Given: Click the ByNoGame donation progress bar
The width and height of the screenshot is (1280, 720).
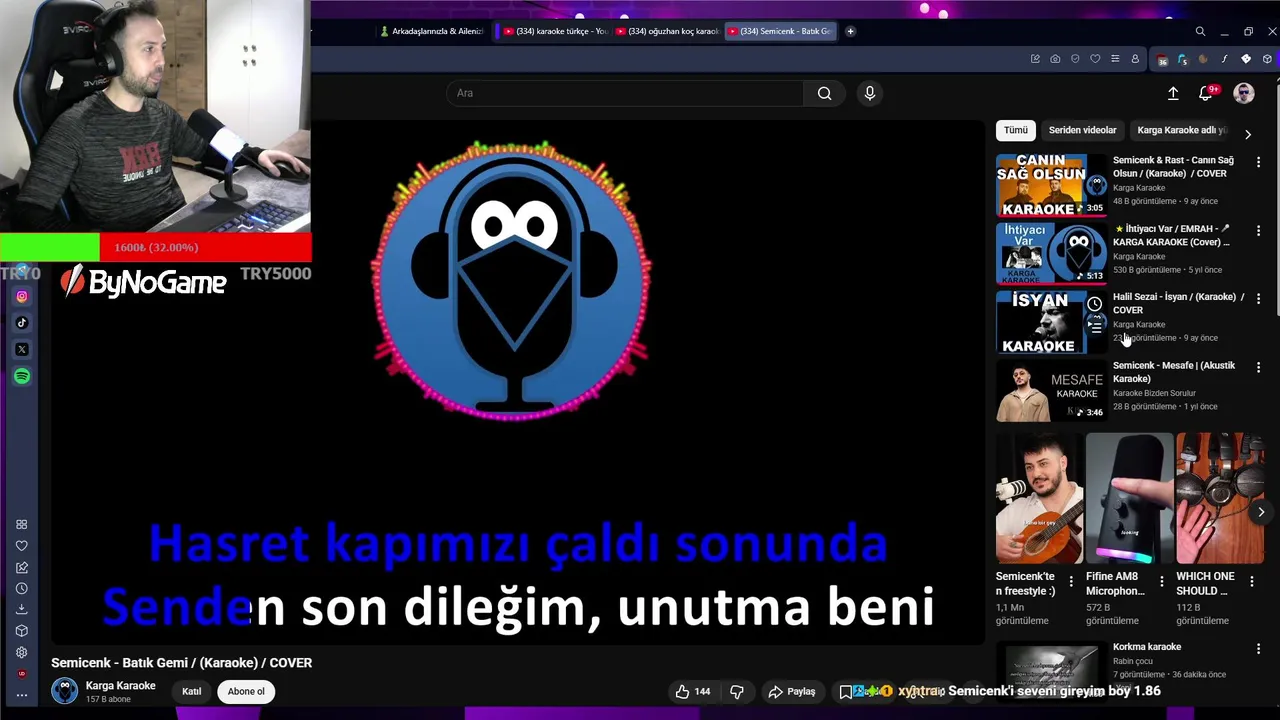Looking at the screenshot, I should pos(155,247).
